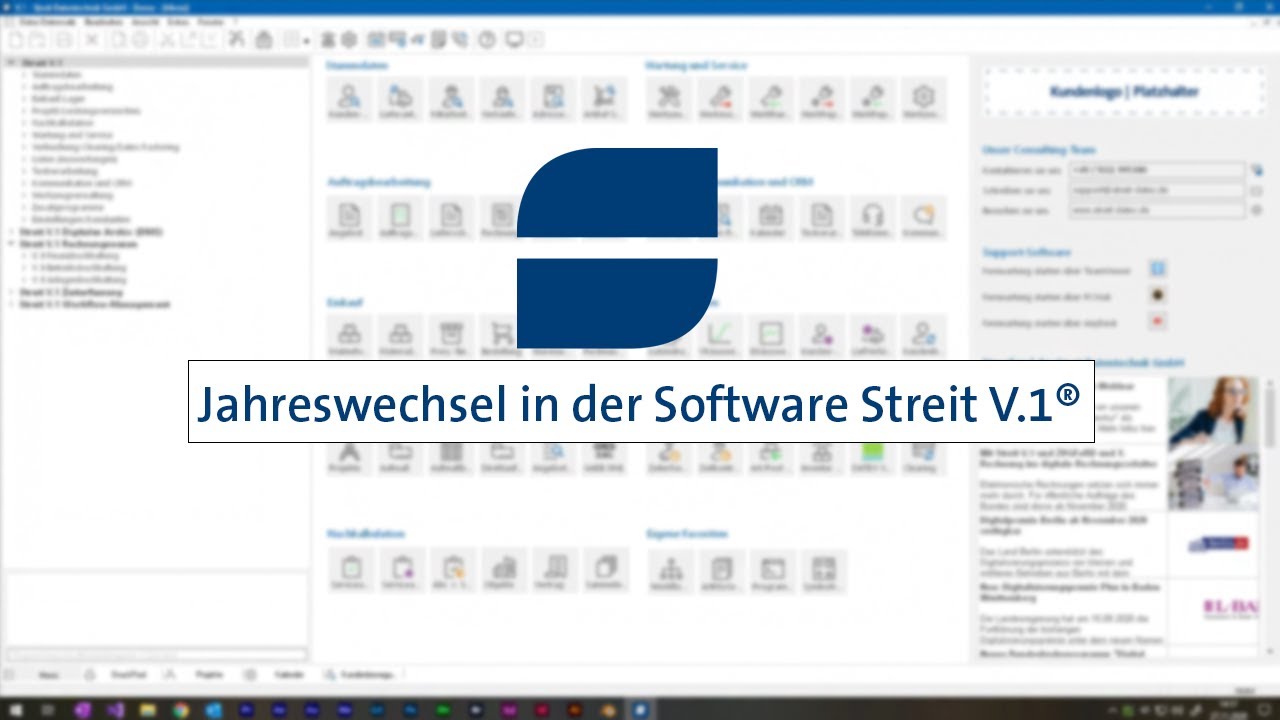This screenshot has width=1280, height=720.
Task: Open the Windows Start button
Action: click(x=17, y=709)
